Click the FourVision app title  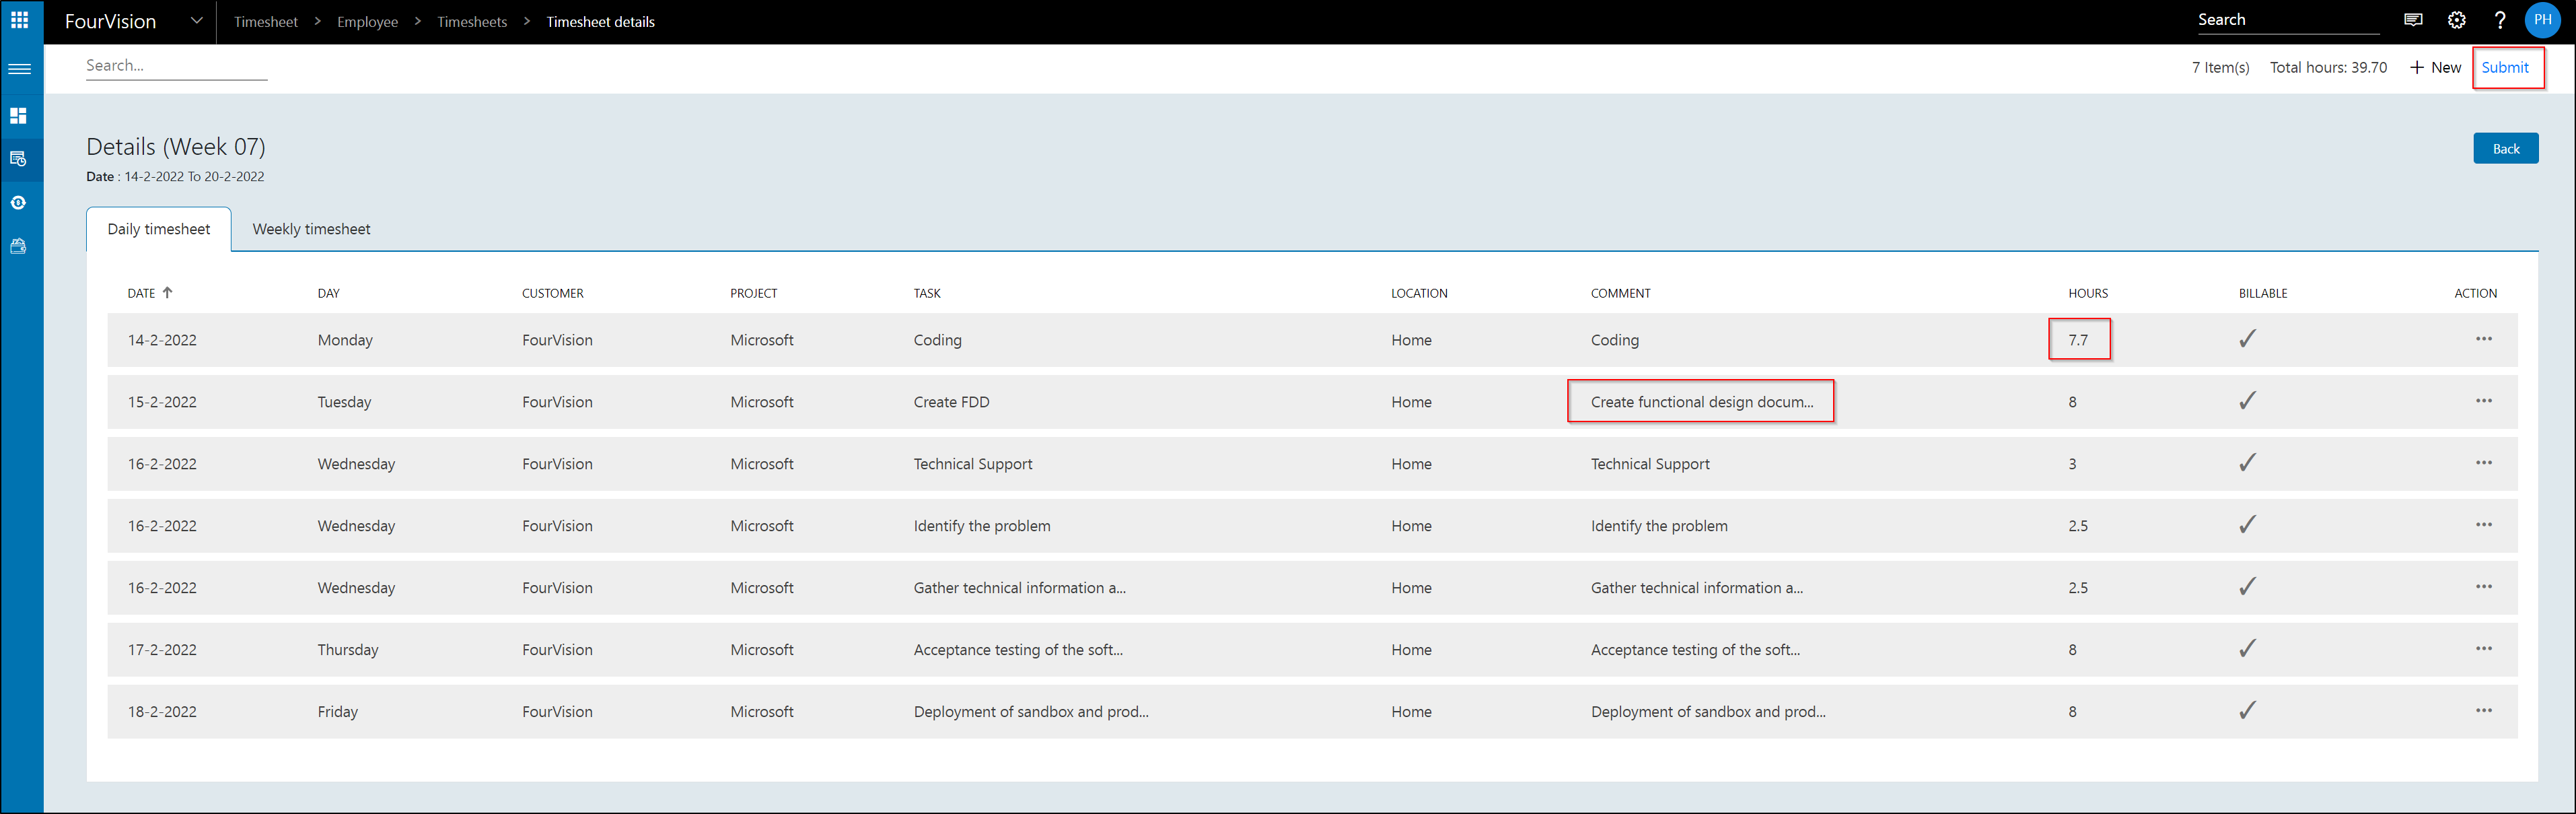tap(110, 22)
